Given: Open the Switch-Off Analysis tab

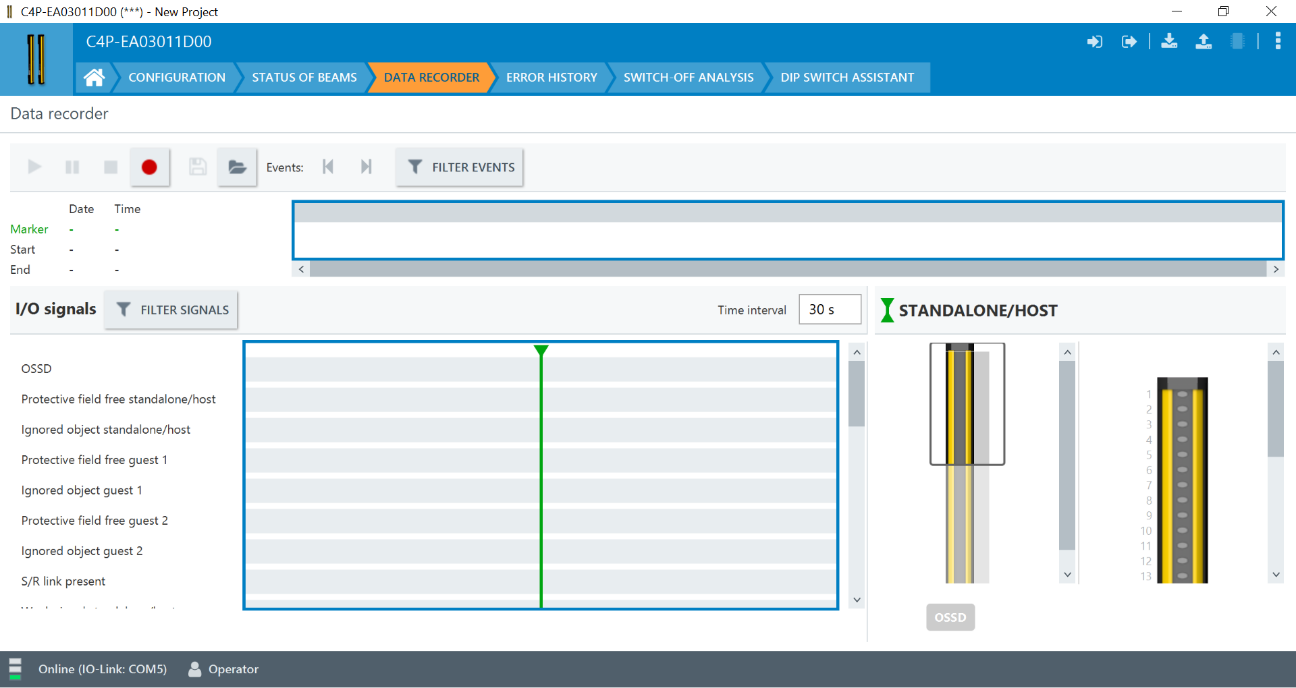Looking at the screenshot, I should [x=688, y=77].
